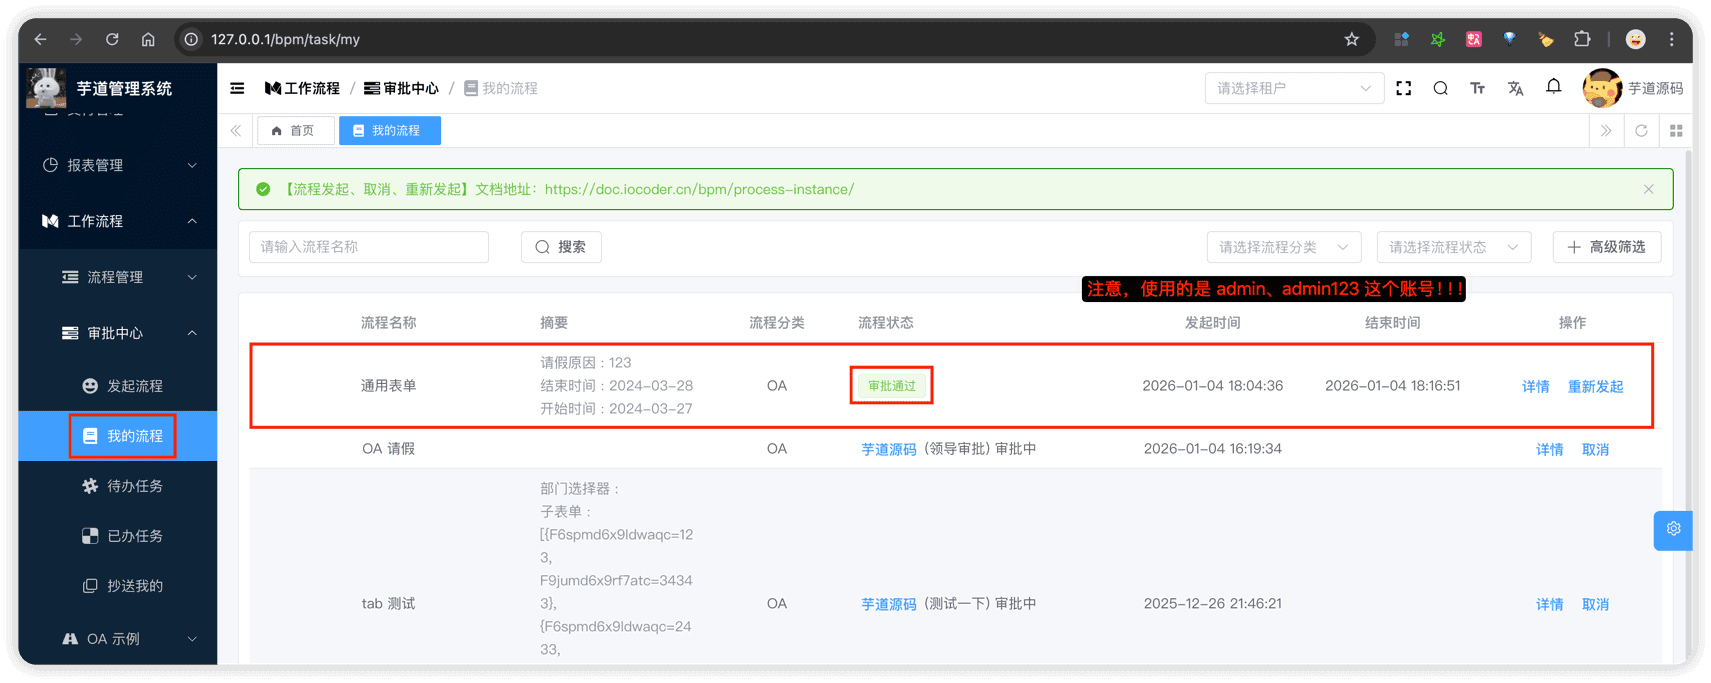The width and height of the screenshot is (1711, 683).
Task: Open doc.iocoder.cn process-instance link
Action: tap(699, 189)
